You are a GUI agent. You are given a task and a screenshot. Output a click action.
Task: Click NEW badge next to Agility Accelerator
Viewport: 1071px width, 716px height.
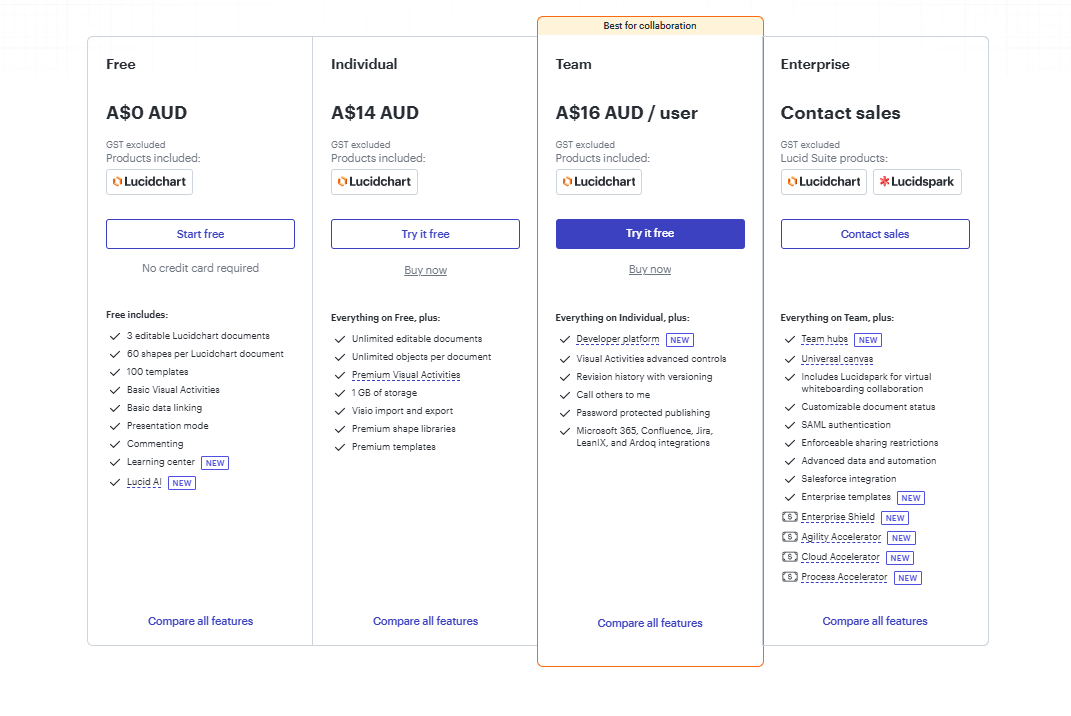[902, 538]
